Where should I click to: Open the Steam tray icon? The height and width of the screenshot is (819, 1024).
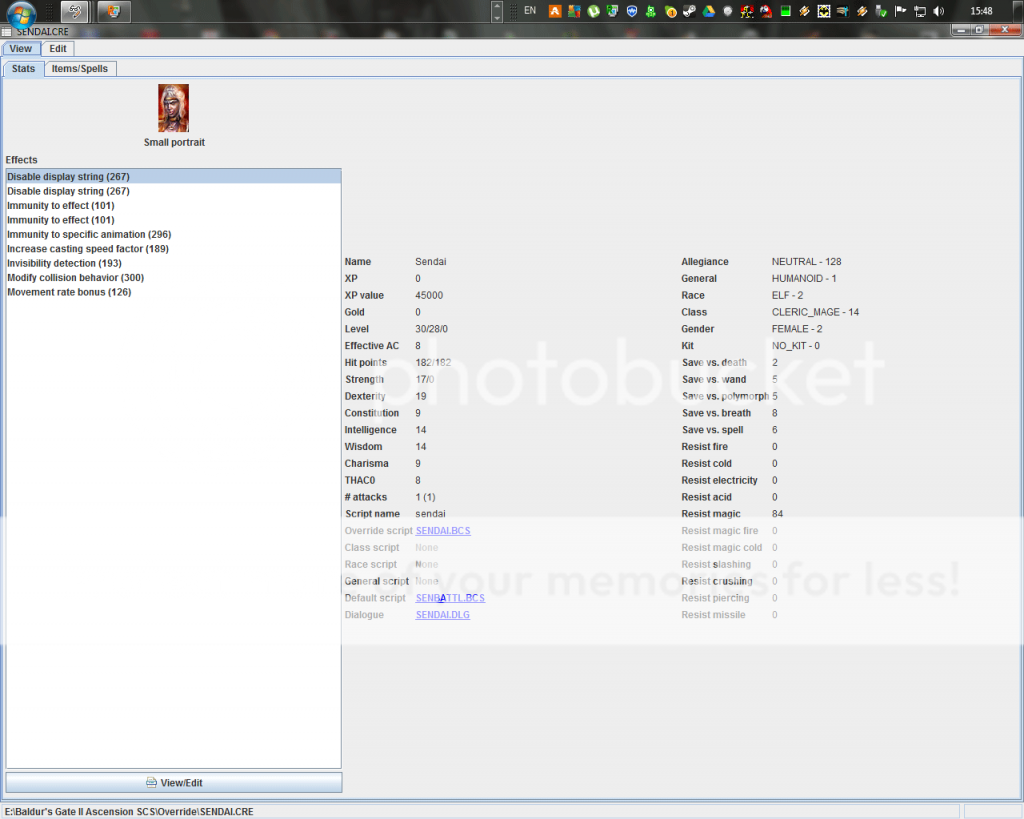click(689, 12)
